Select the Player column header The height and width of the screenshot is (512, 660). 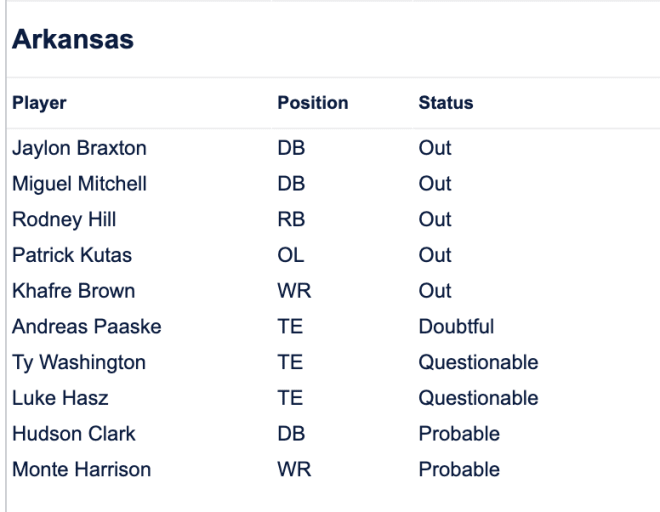click(x=39, y=103)
